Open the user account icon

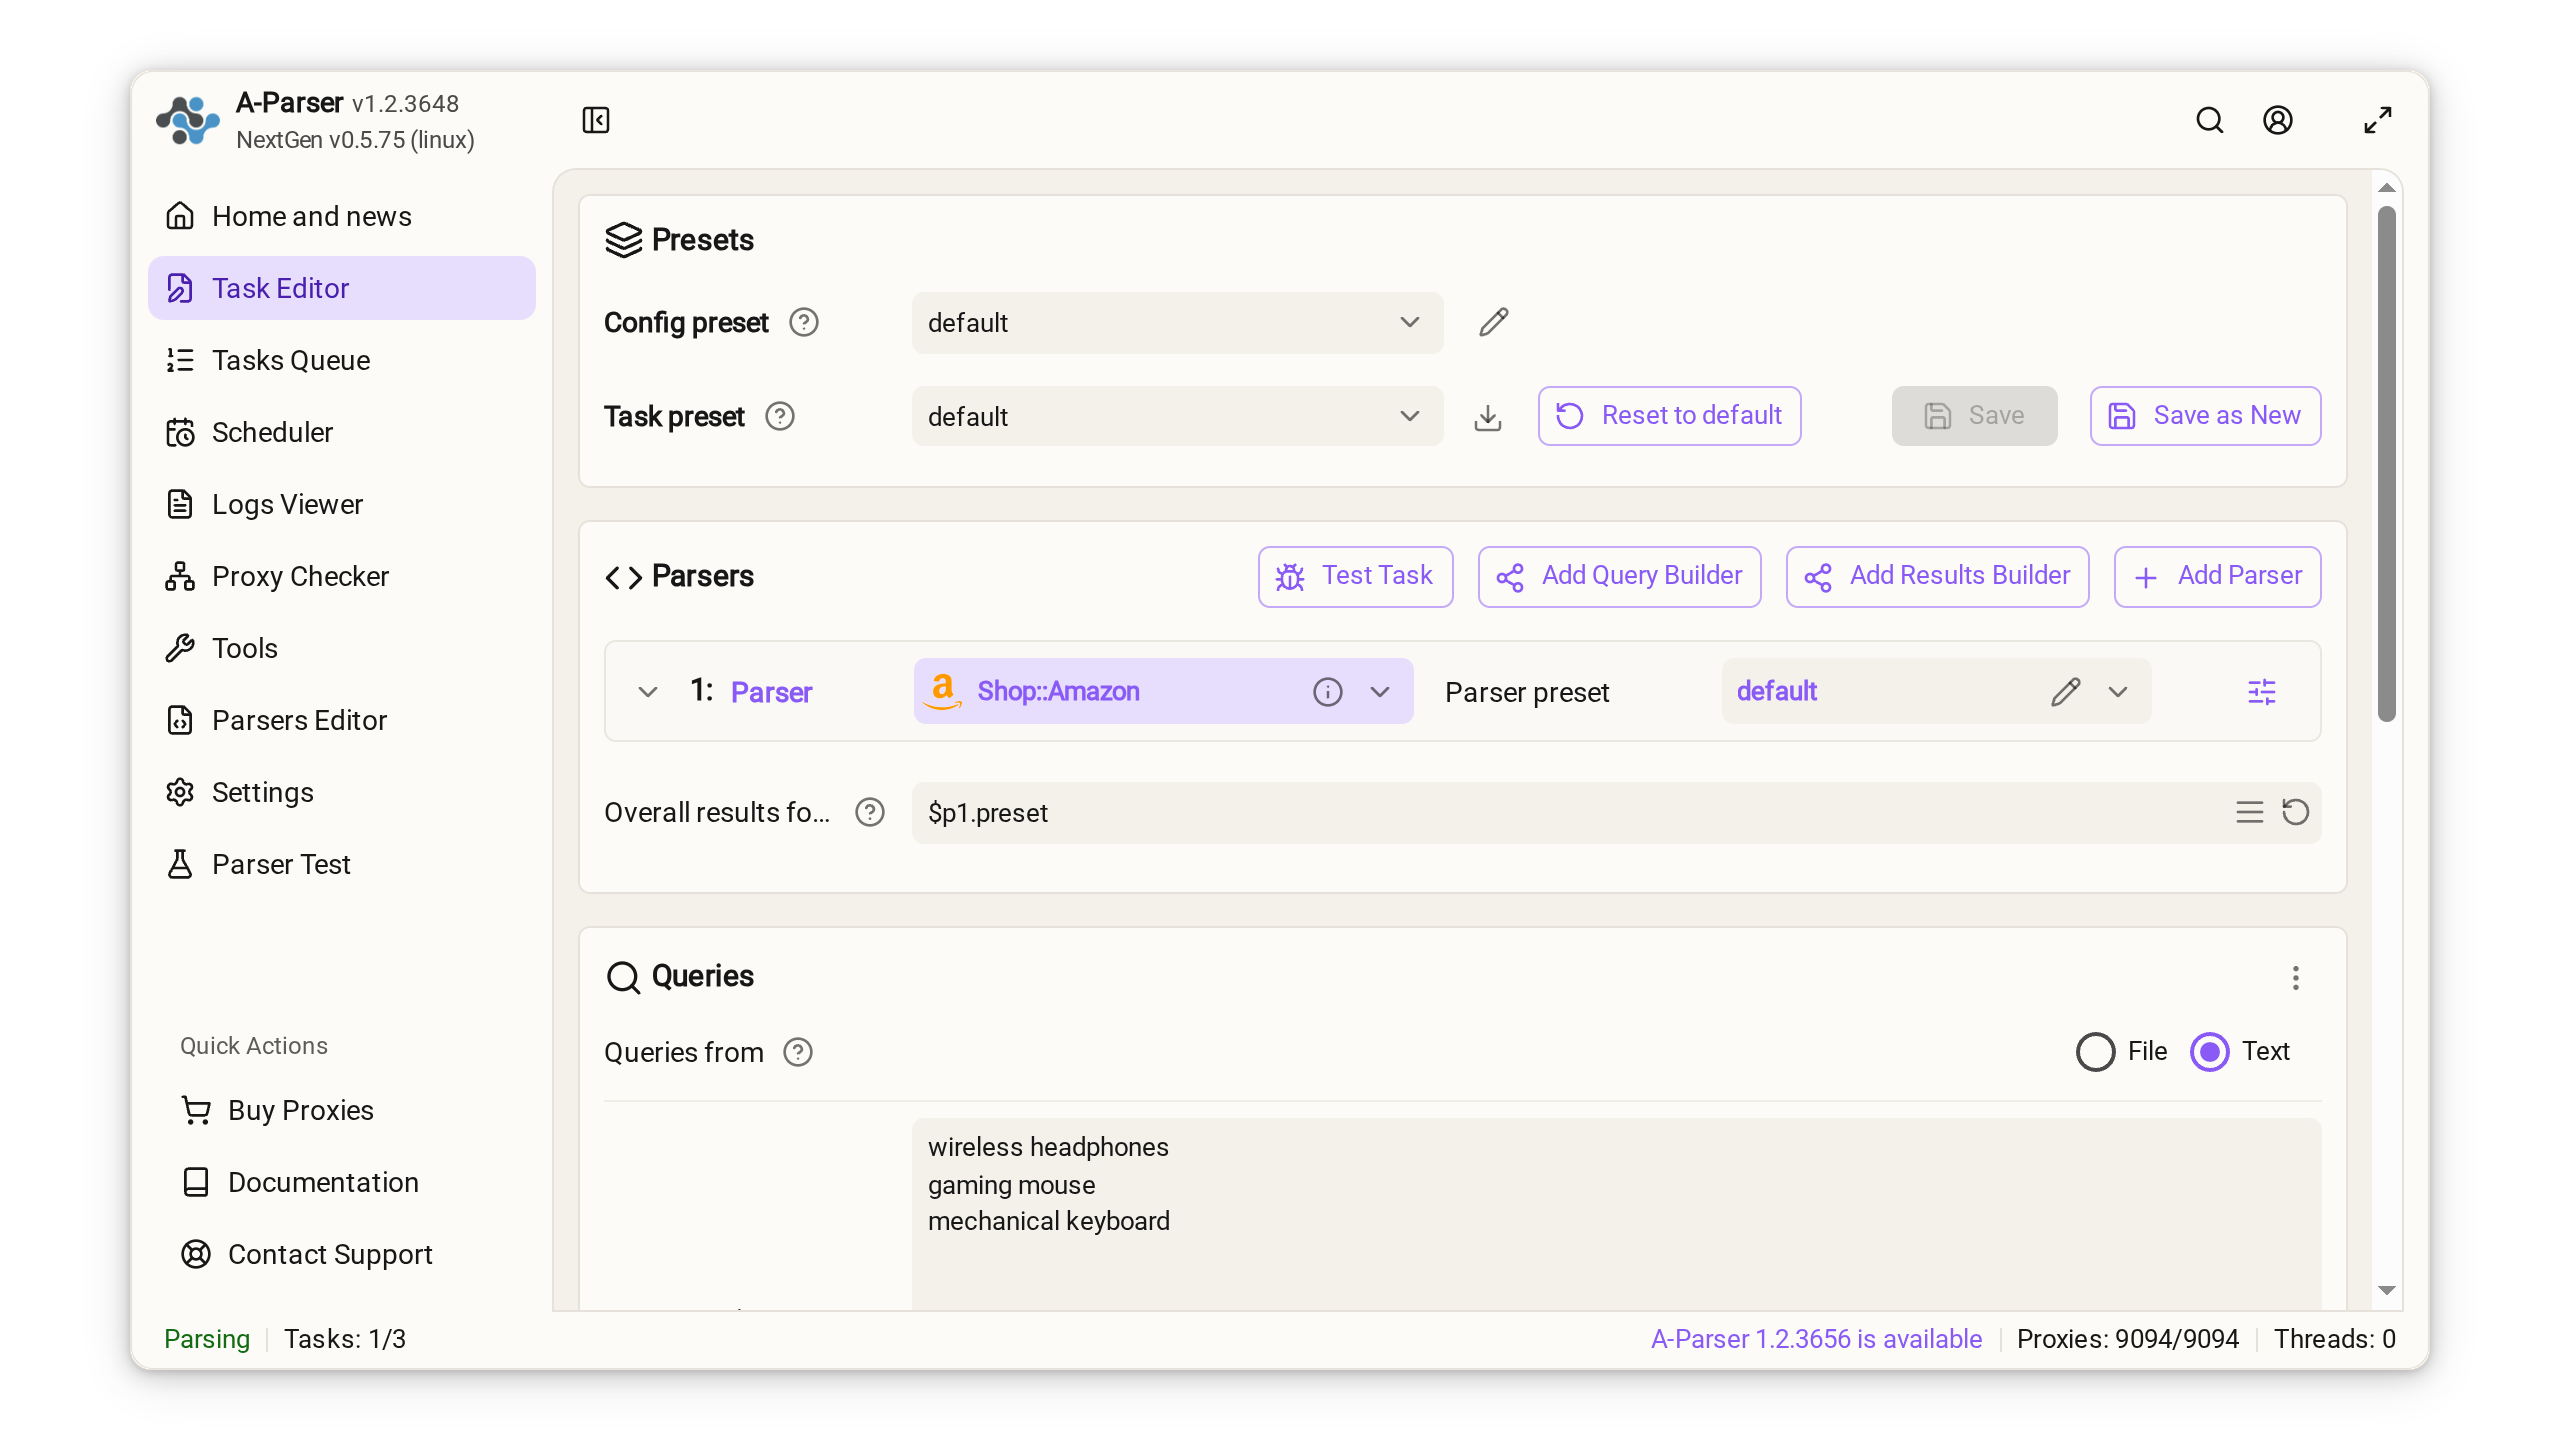(2278, 120)
